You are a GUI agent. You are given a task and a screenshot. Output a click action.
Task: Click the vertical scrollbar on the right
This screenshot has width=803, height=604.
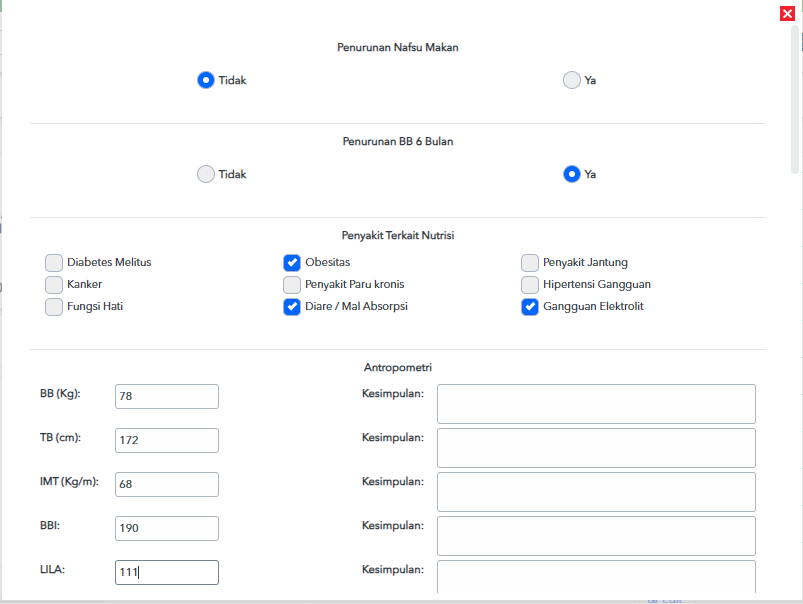tap(795, 100)
